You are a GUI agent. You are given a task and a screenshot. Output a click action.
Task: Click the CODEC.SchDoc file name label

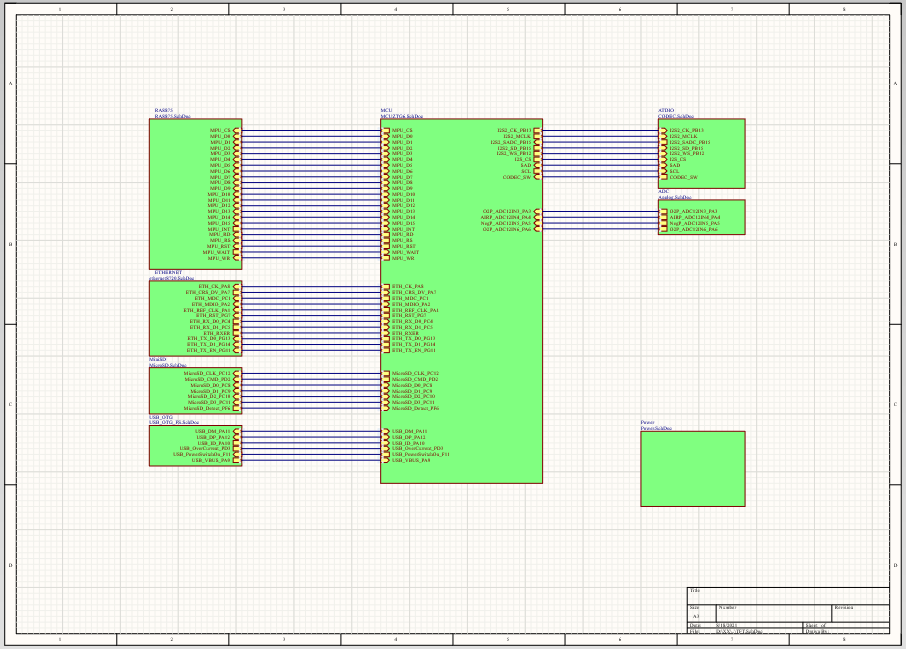click(x=675, y=116)
